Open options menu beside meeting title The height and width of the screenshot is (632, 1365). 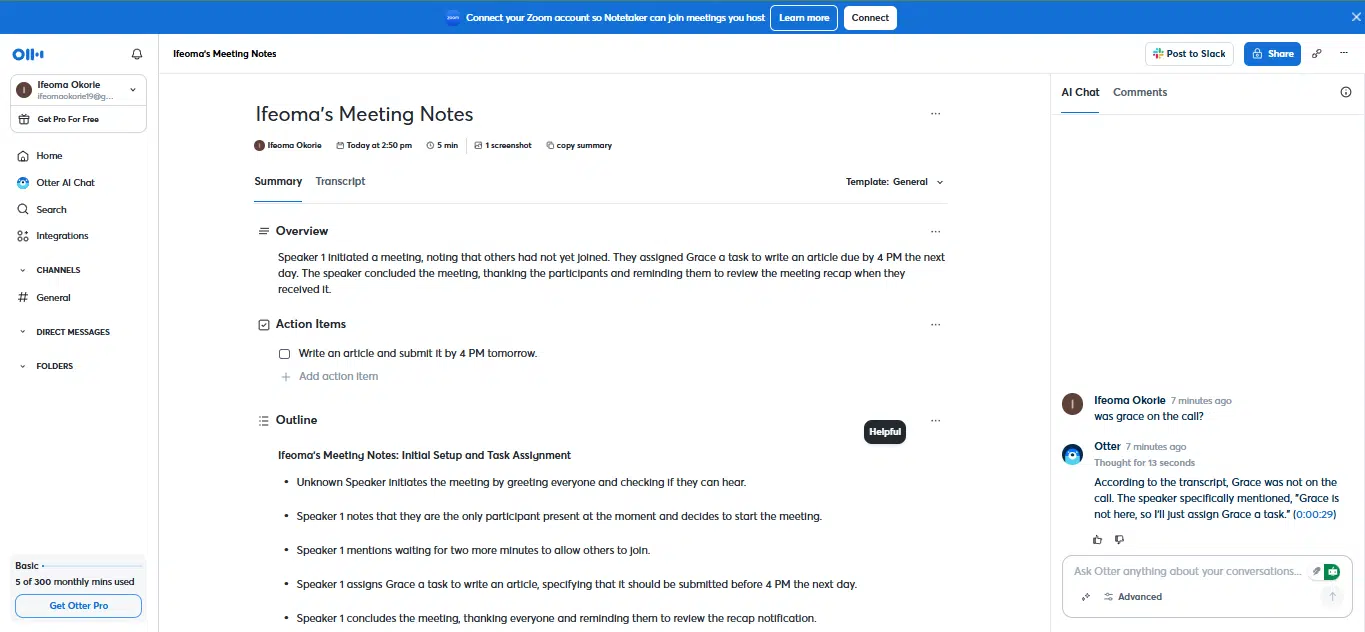pos(935,114)
